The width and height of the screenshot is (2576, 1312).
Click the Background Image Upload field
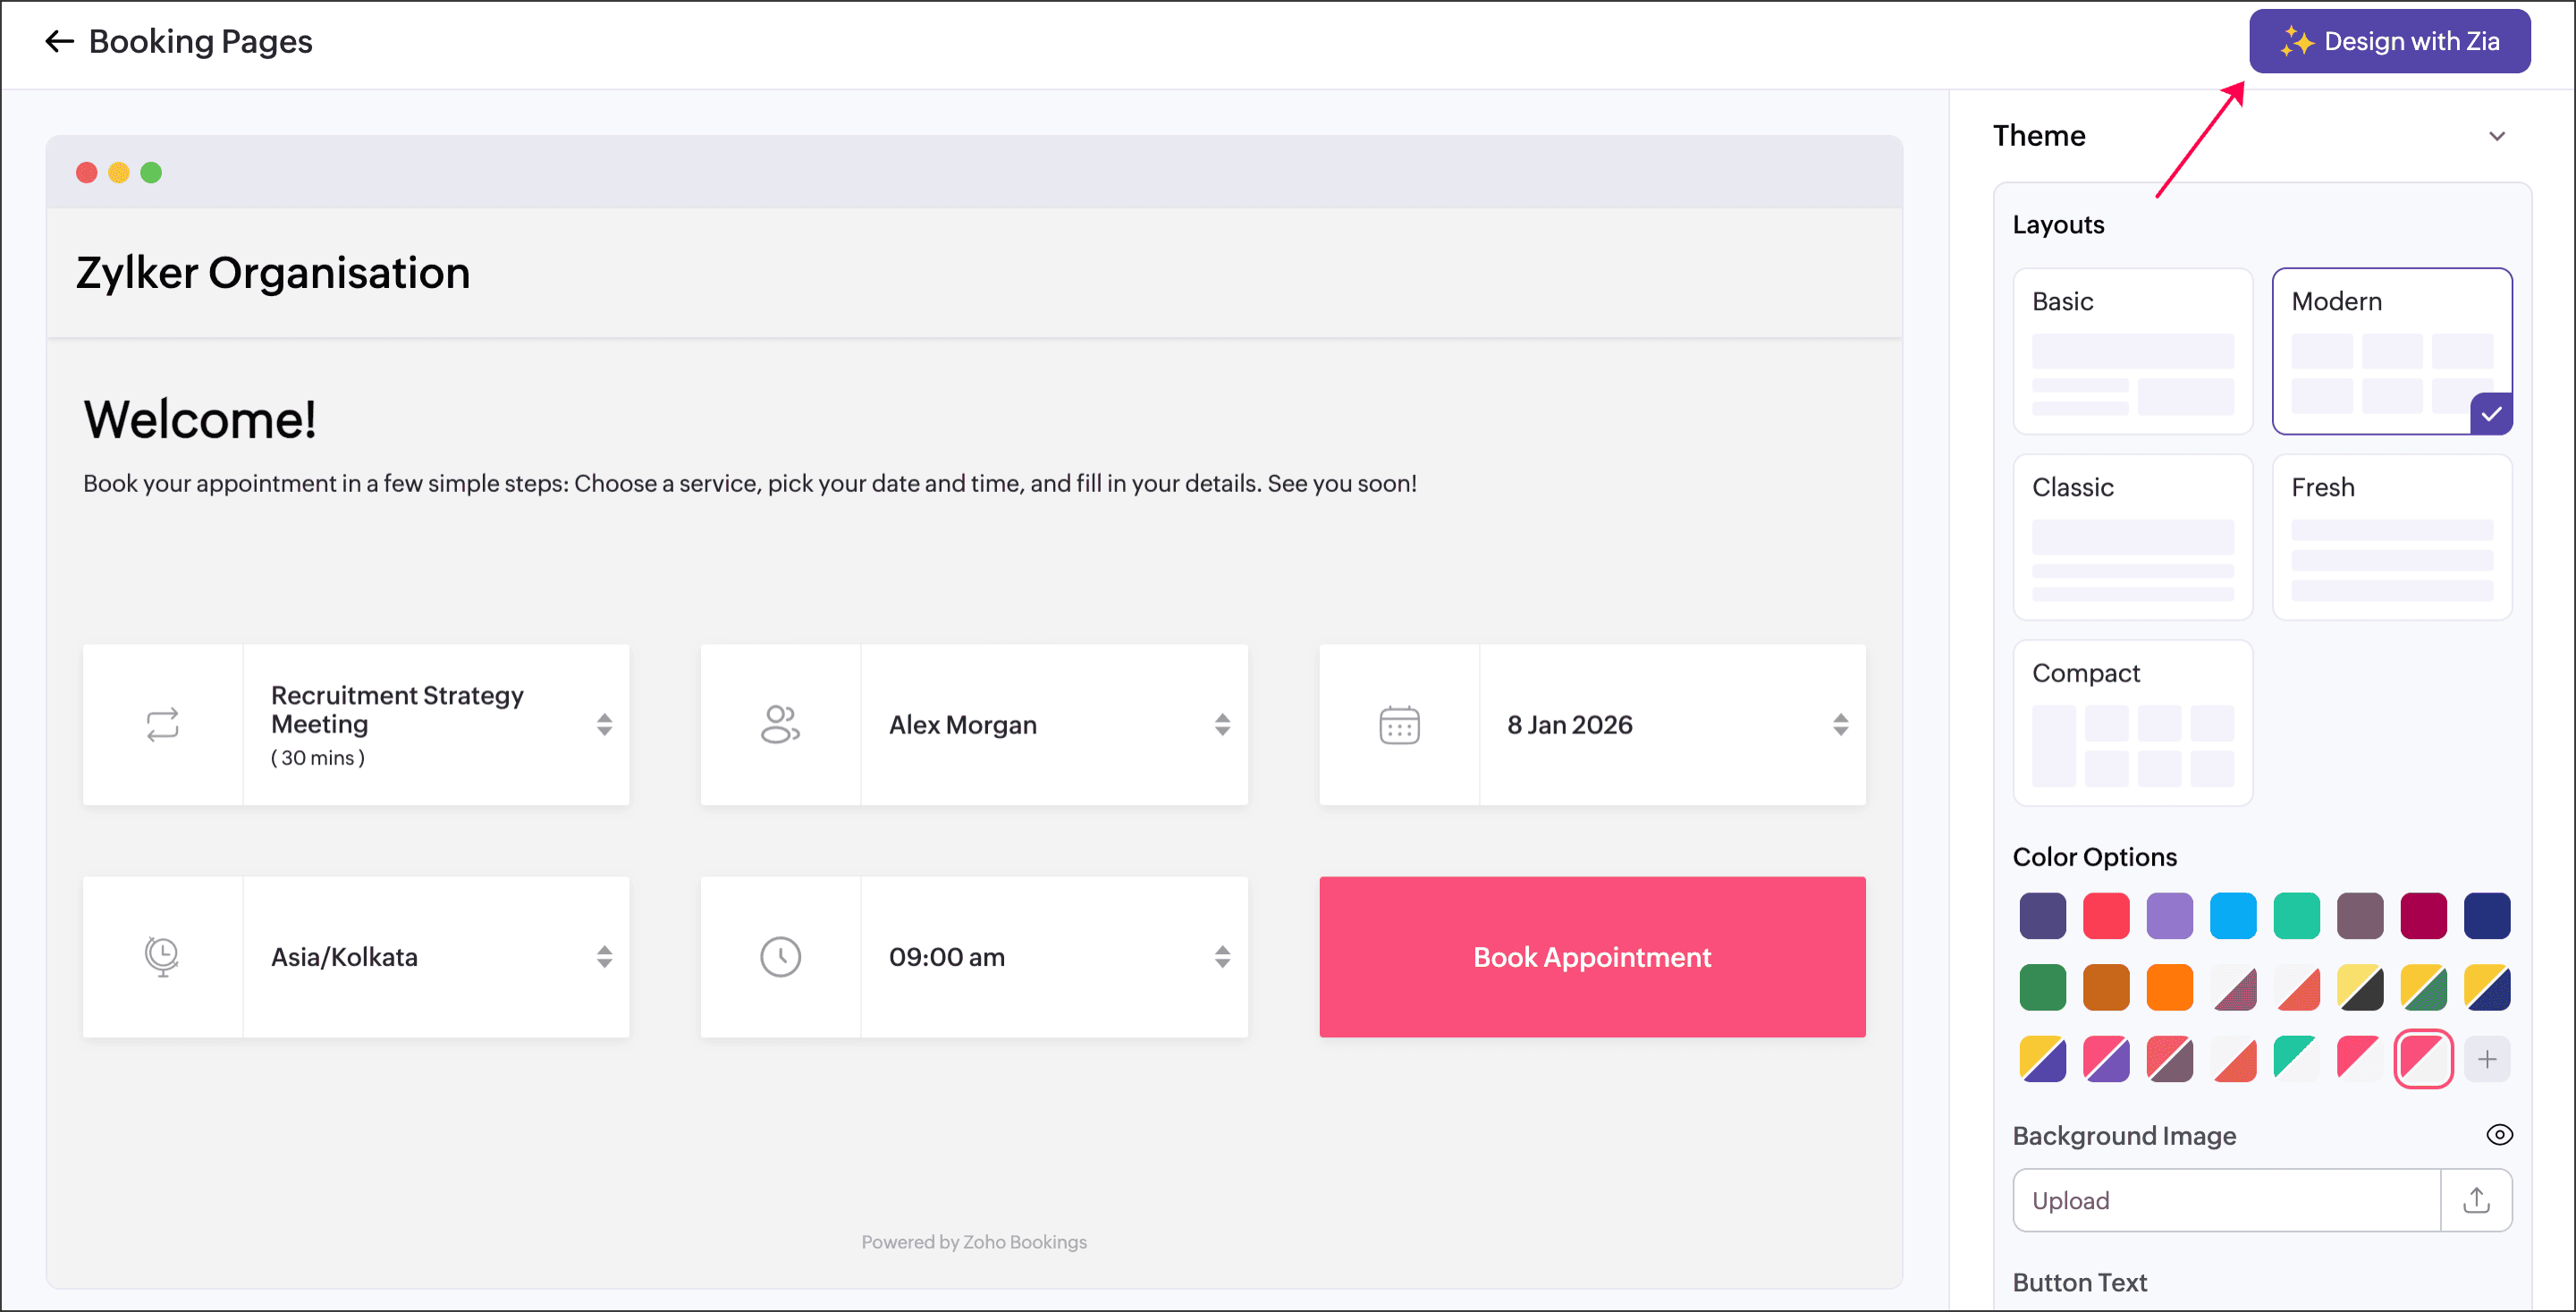pyautogui.click(x=2226, y=1200)
